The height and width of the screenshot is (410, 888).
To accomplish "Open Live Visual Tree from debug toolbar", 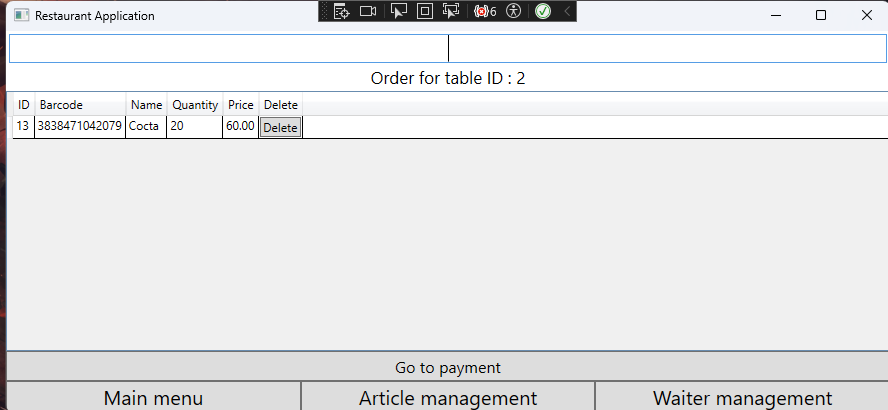I will [x=341, y=11].
